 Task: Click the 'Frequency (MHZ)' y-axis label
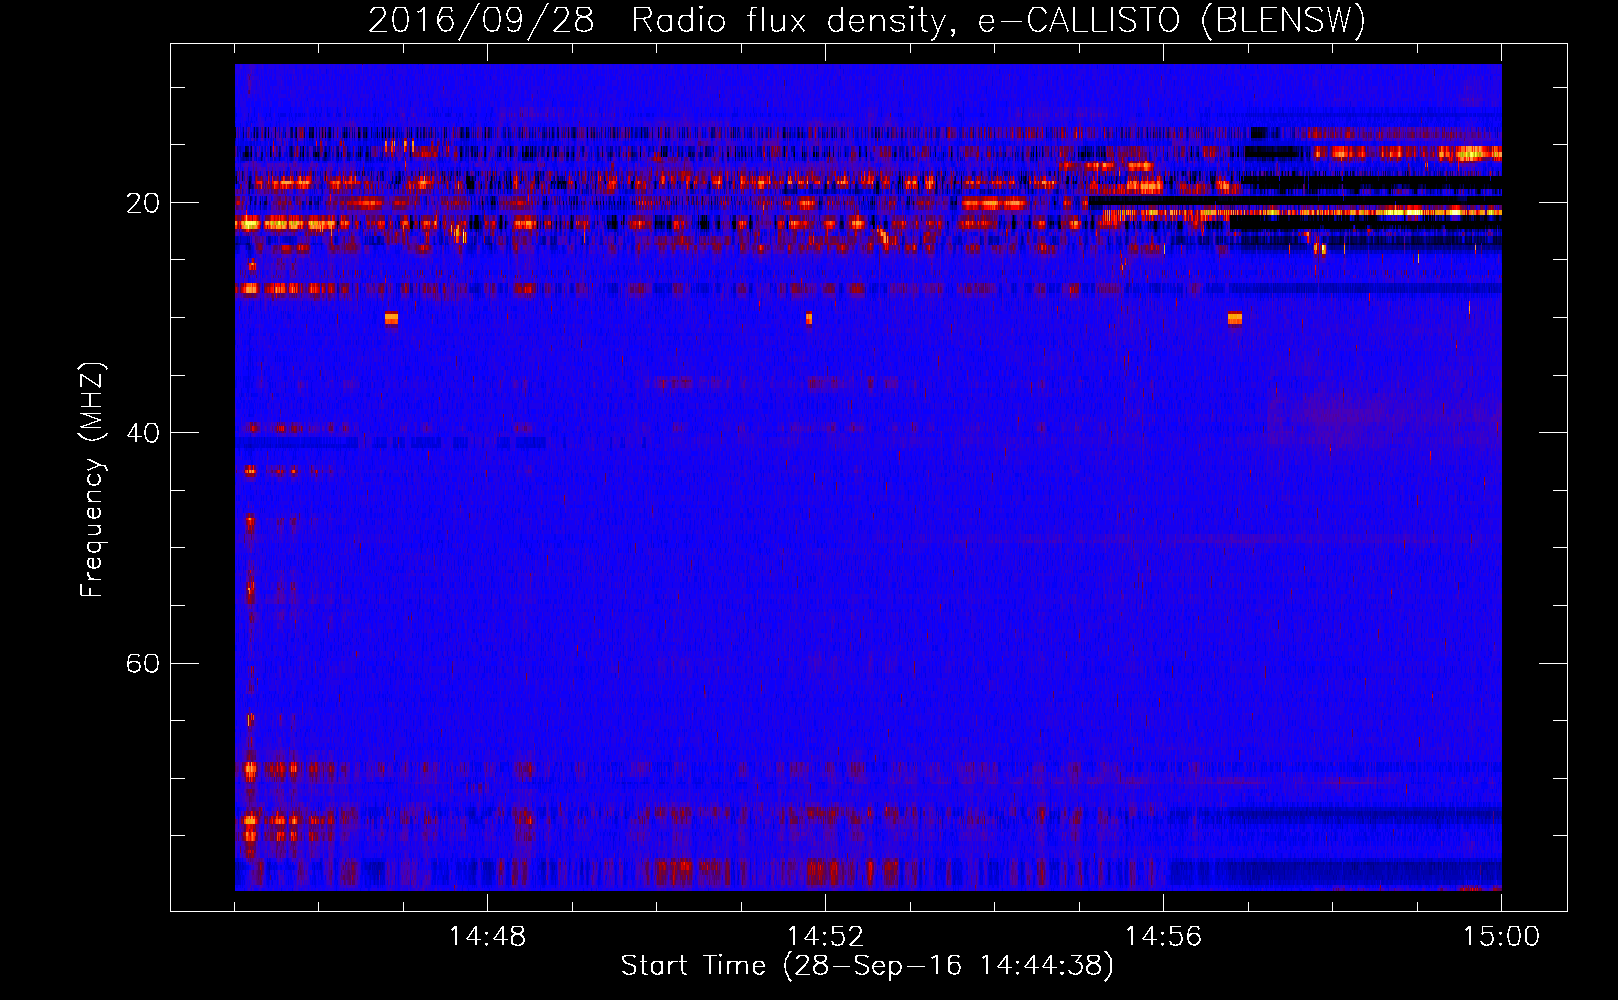[91, 480]
